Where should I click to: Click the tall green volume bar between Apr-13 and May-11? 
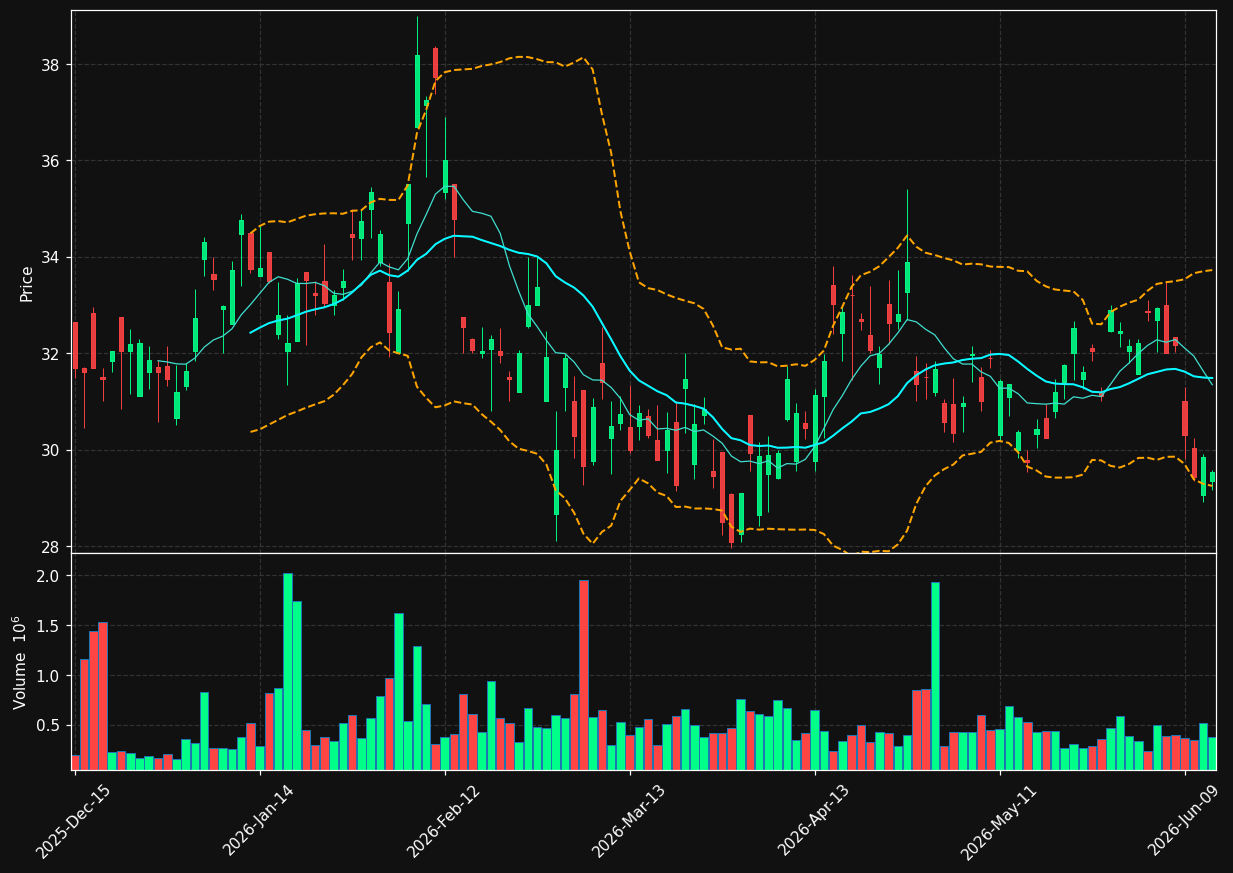click(935, 676)
